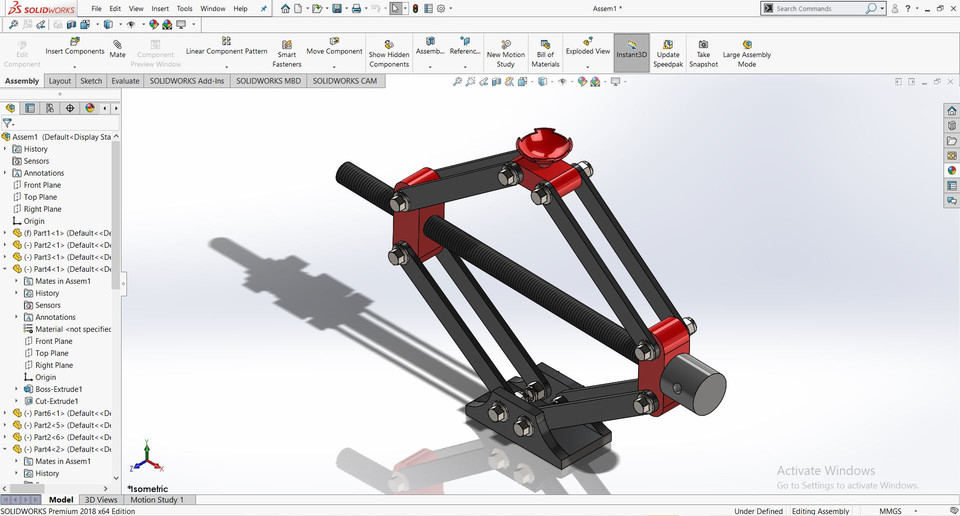The image size is (960, 516).
Task: Toggle Instant3D mode off
Action: point(631,48)
